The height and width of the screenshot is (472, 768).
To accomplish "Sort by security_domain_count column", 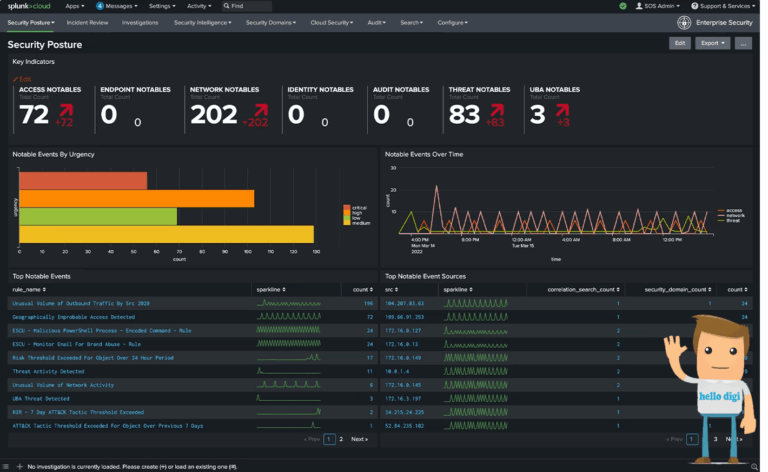I will pyautogui.click(x=678, y=289).
